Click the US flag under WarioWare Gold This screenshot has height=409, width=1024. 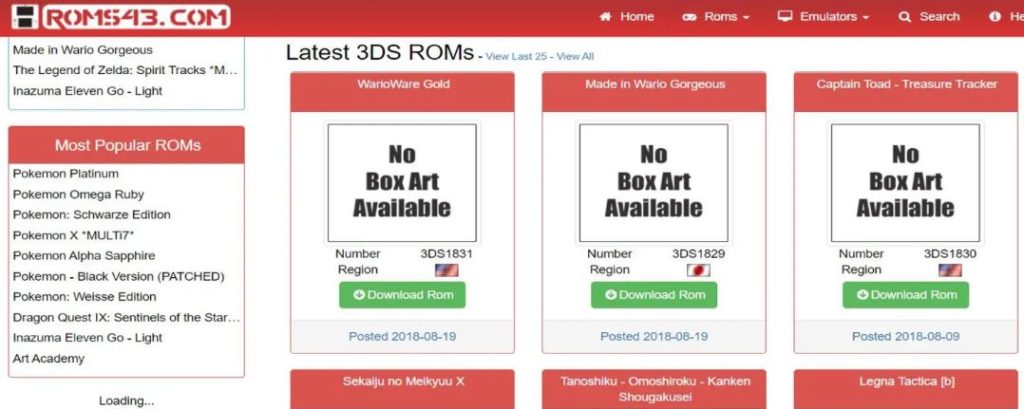click(447, 270)
